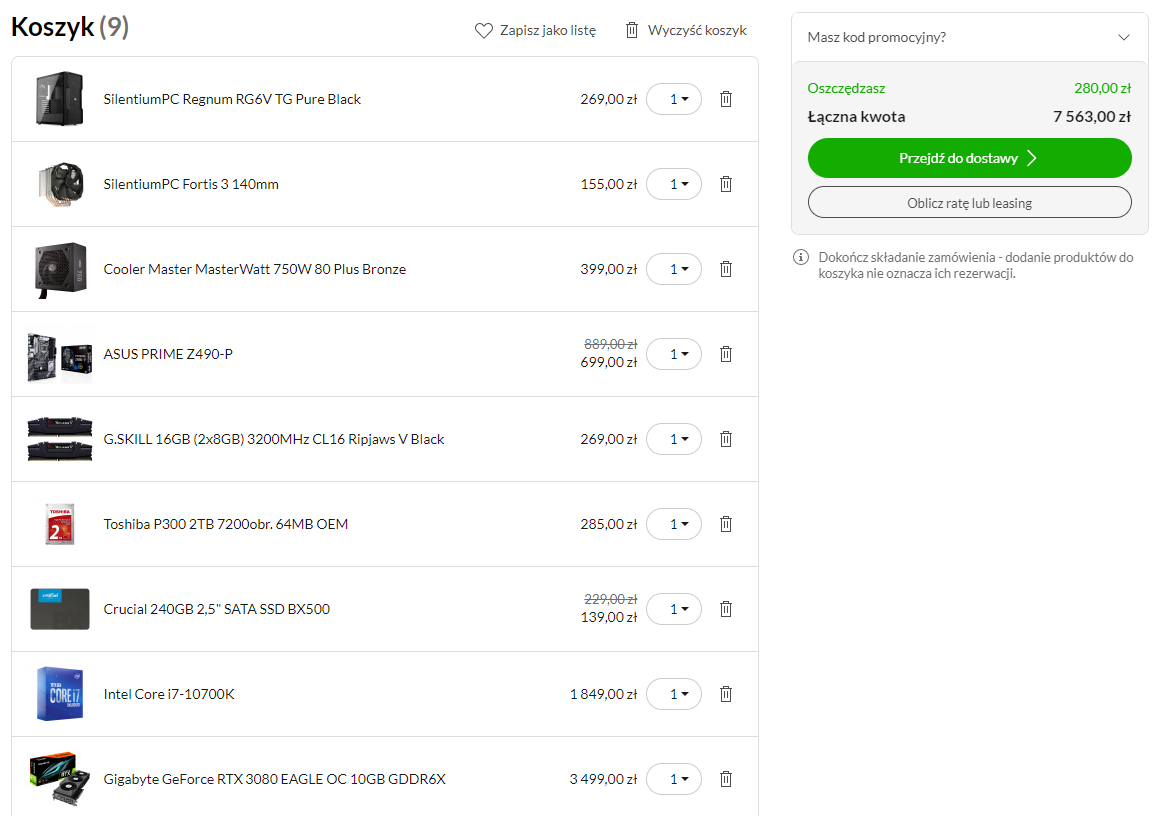Expand the Masz kod promocyjny section
The image size is (1172, 816).
click(x=969, y=37)
